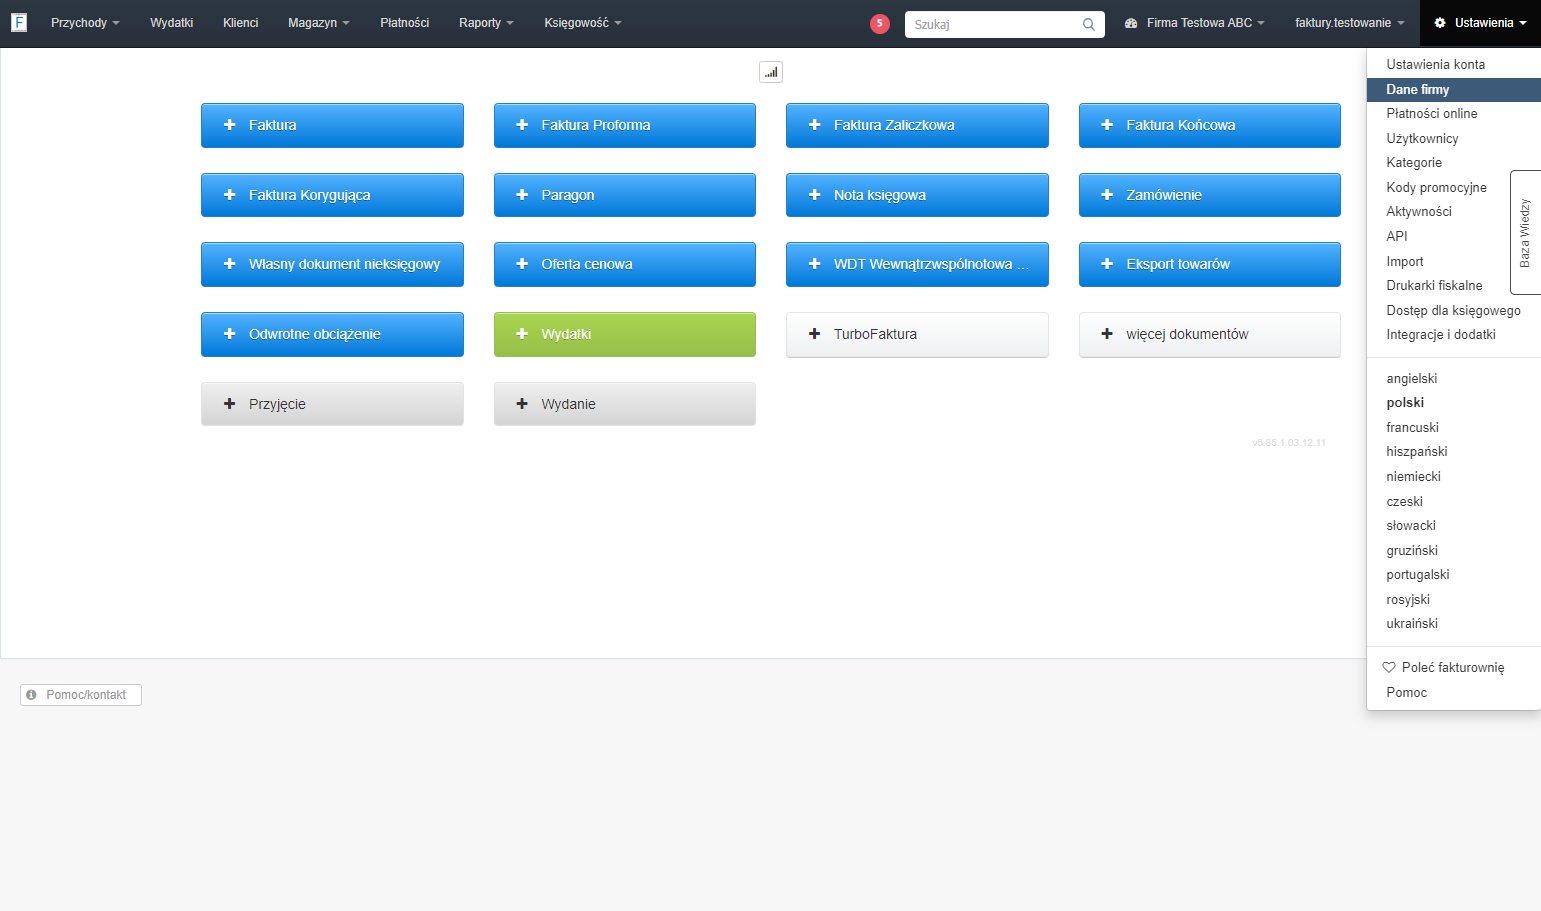
Task: Open Ustawienia konta menu entry
Action: (1454, 64)
